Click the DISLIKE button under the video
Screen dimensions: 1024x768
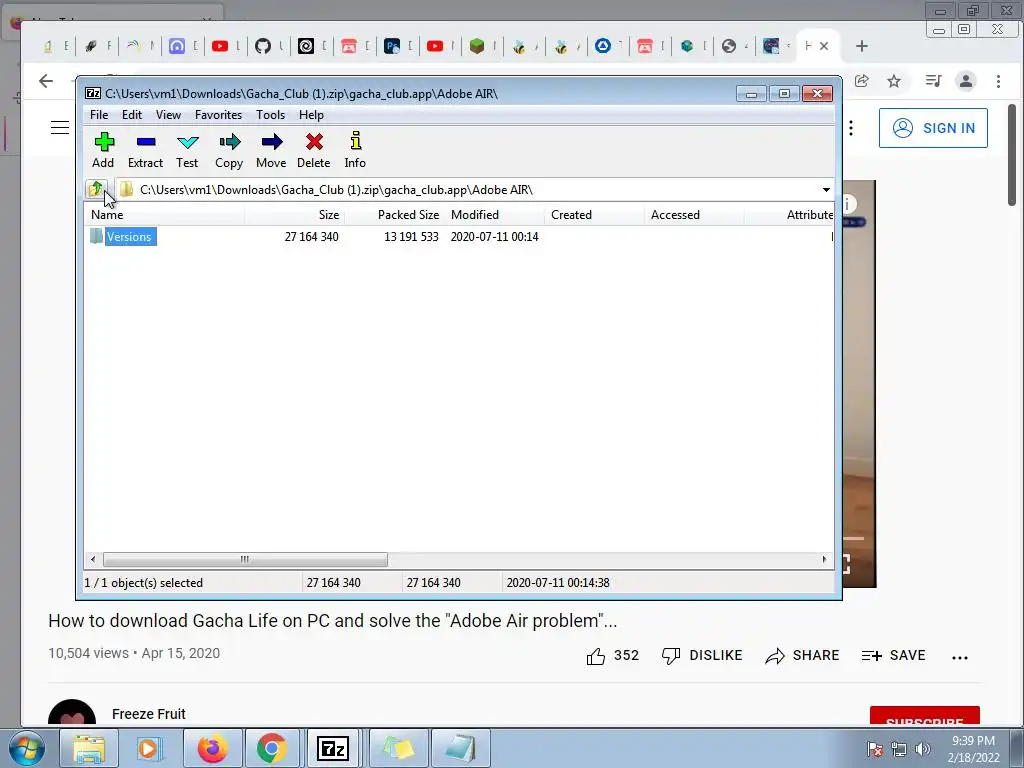(x=702, y=656)
